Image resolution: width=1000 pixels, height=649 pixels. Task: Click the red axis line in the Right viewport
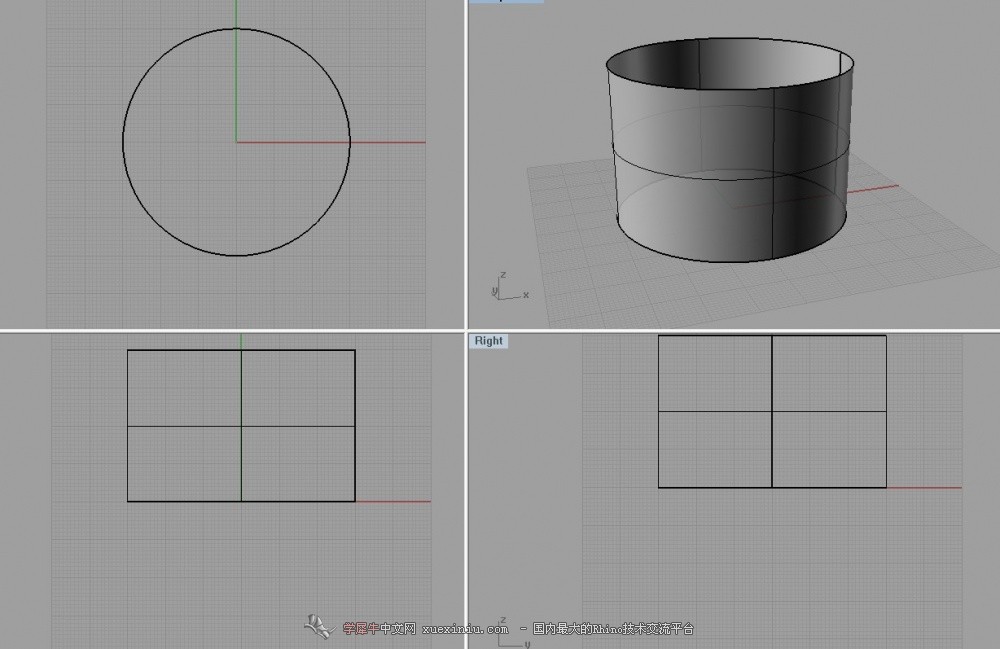coord(925,487)
